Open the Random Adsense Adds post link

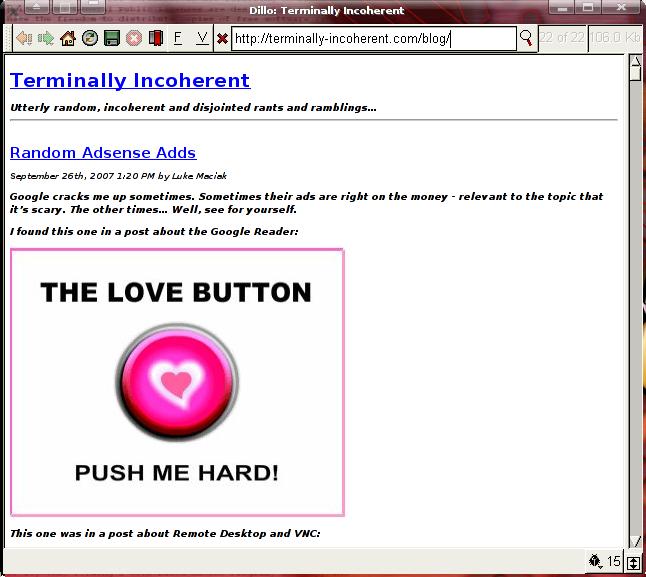(103, 152)
